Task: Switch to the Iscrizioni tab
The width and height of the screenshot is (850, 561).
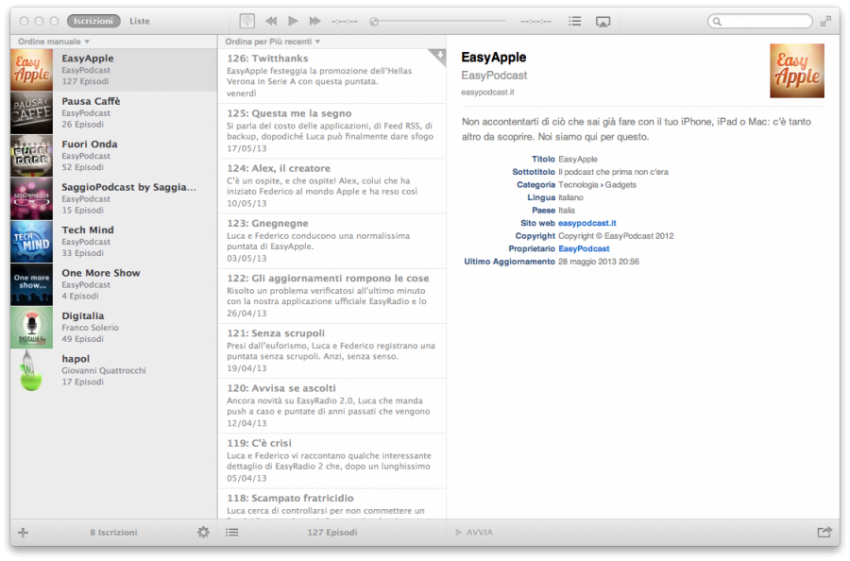Action: click(93, 21)
